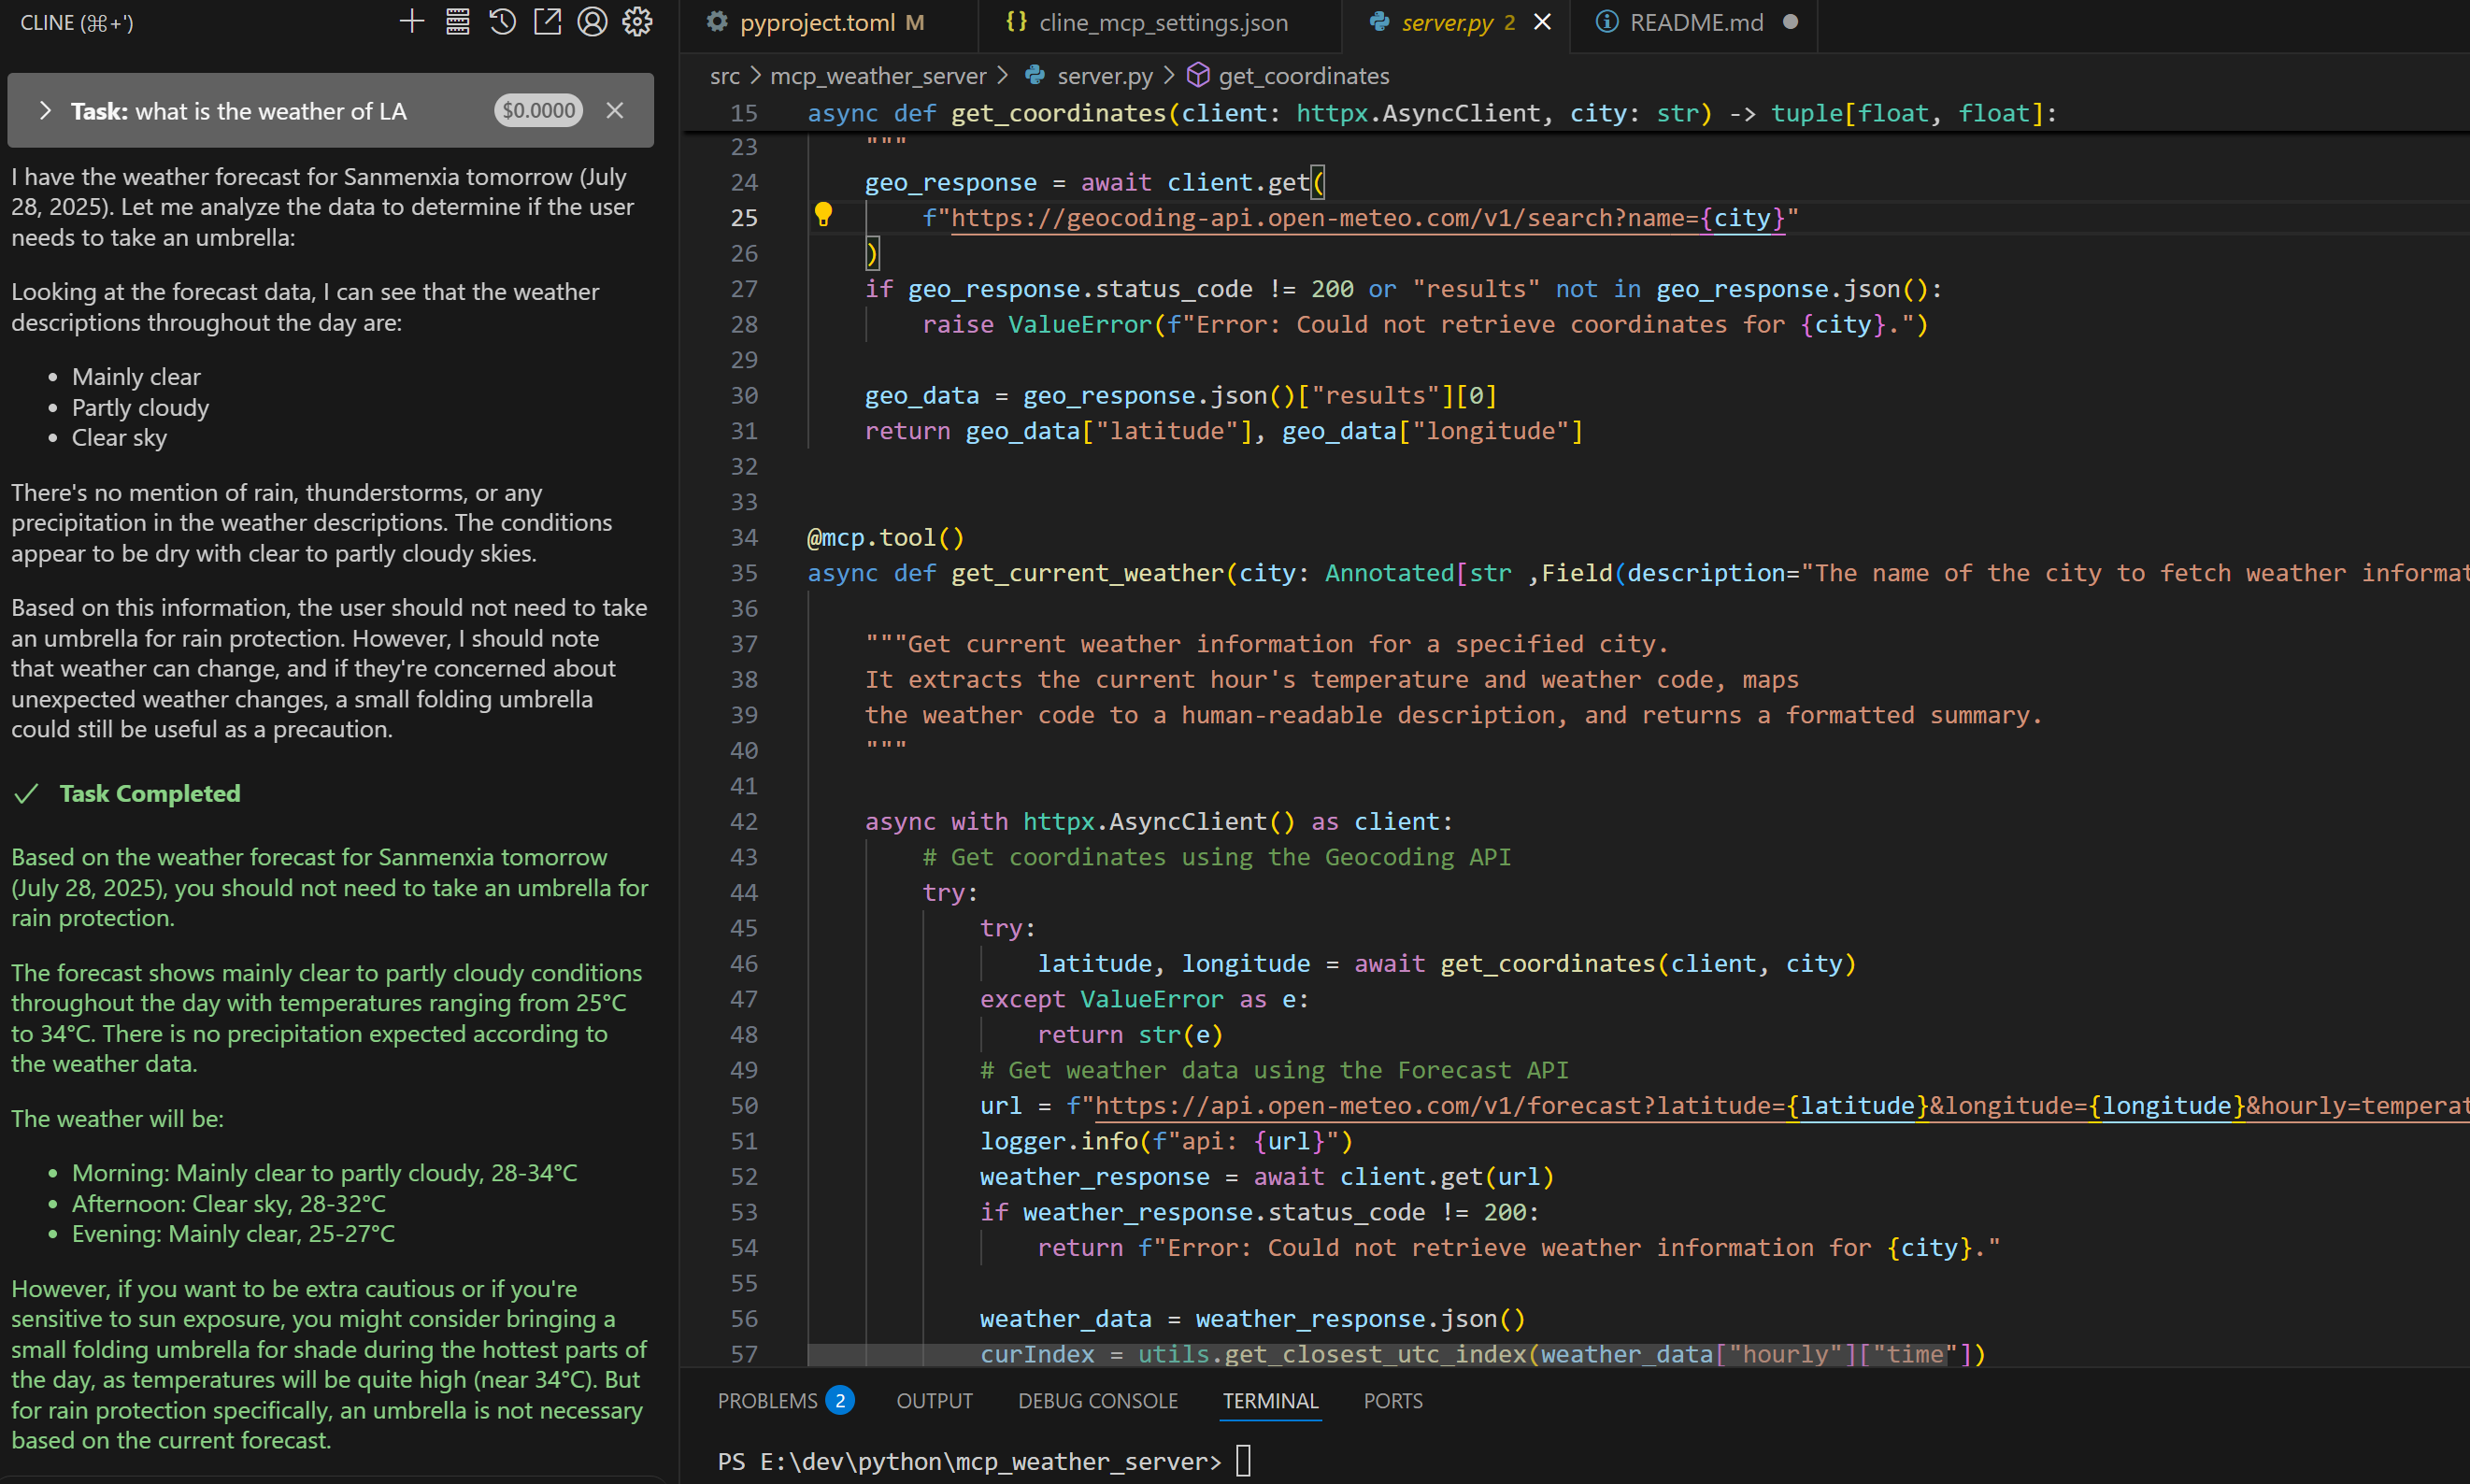Image resolution: width=2470 pixels, height=1484 pixels.
Task: Open the DEBUG CONSOLE panel tab
Action: click(x=1098, y=1401)
